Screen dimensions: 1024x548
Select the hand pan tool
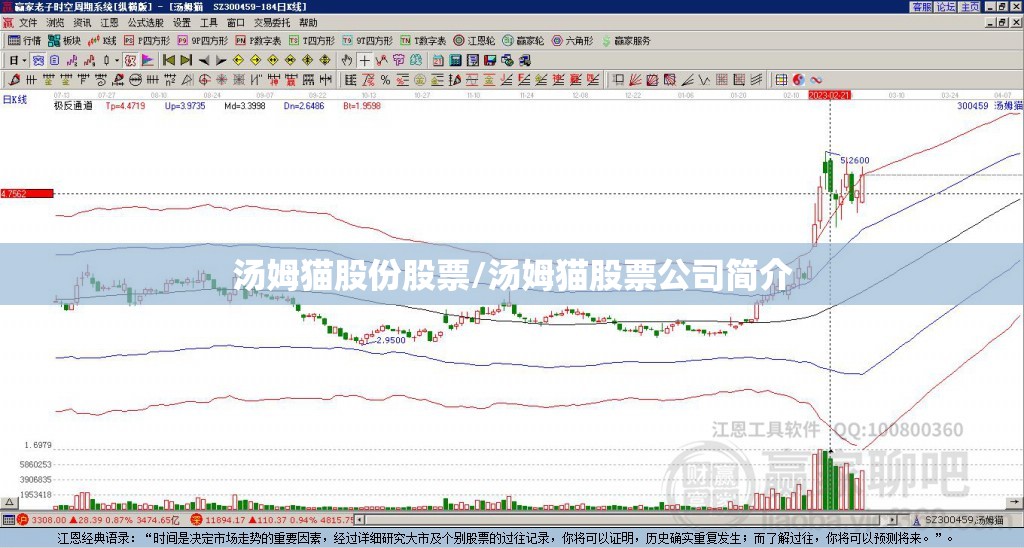coord(347,61)
